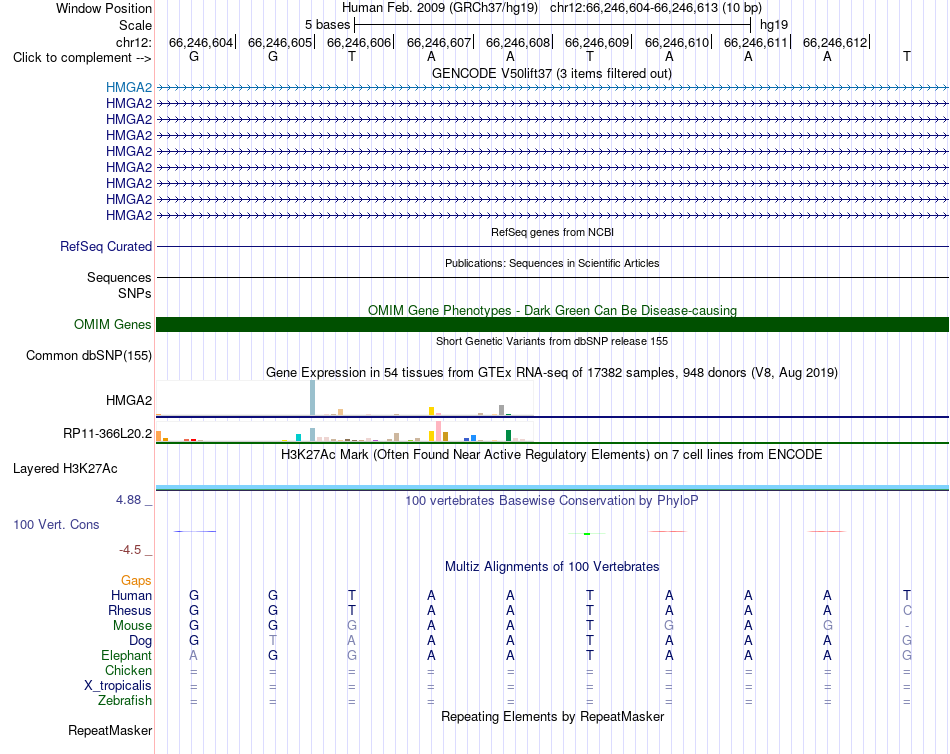Click the 'Human Feb. 2009 (GRCh37/hg19)' title text
The height and width of the screenshot is (754, 950).
[x=439, y=8]
